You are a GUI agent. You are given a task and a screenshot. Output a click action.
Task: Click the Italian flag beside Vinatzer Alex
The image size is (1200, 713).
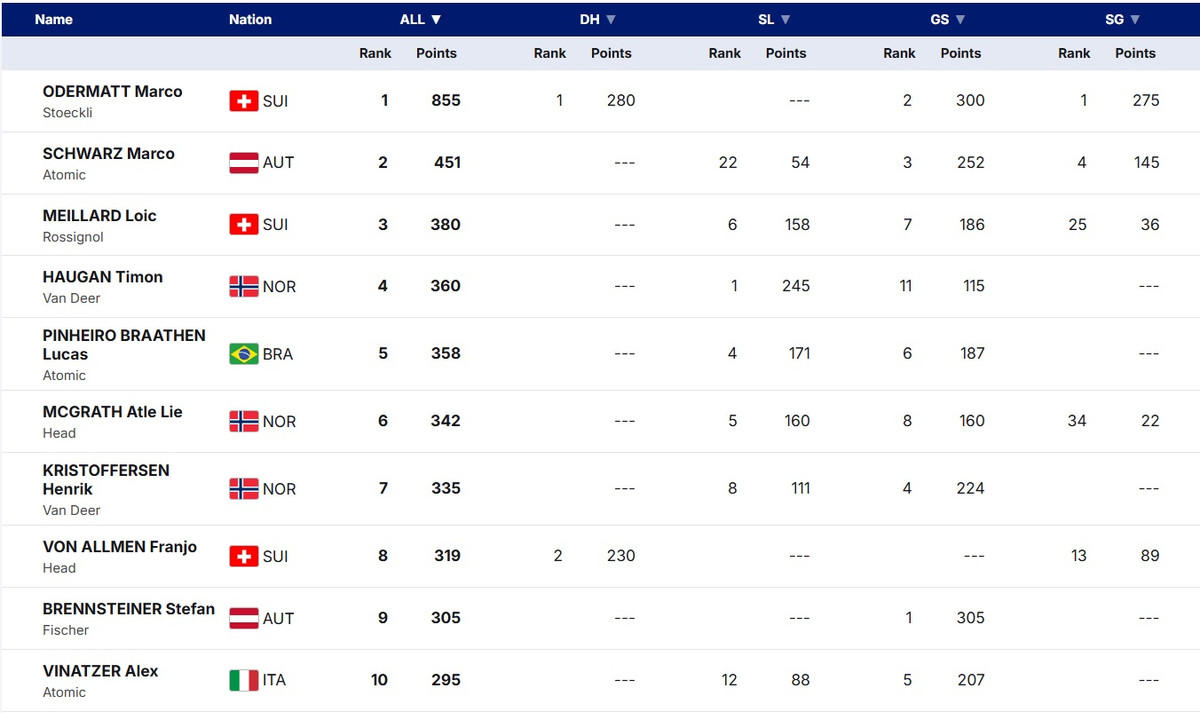244,680
